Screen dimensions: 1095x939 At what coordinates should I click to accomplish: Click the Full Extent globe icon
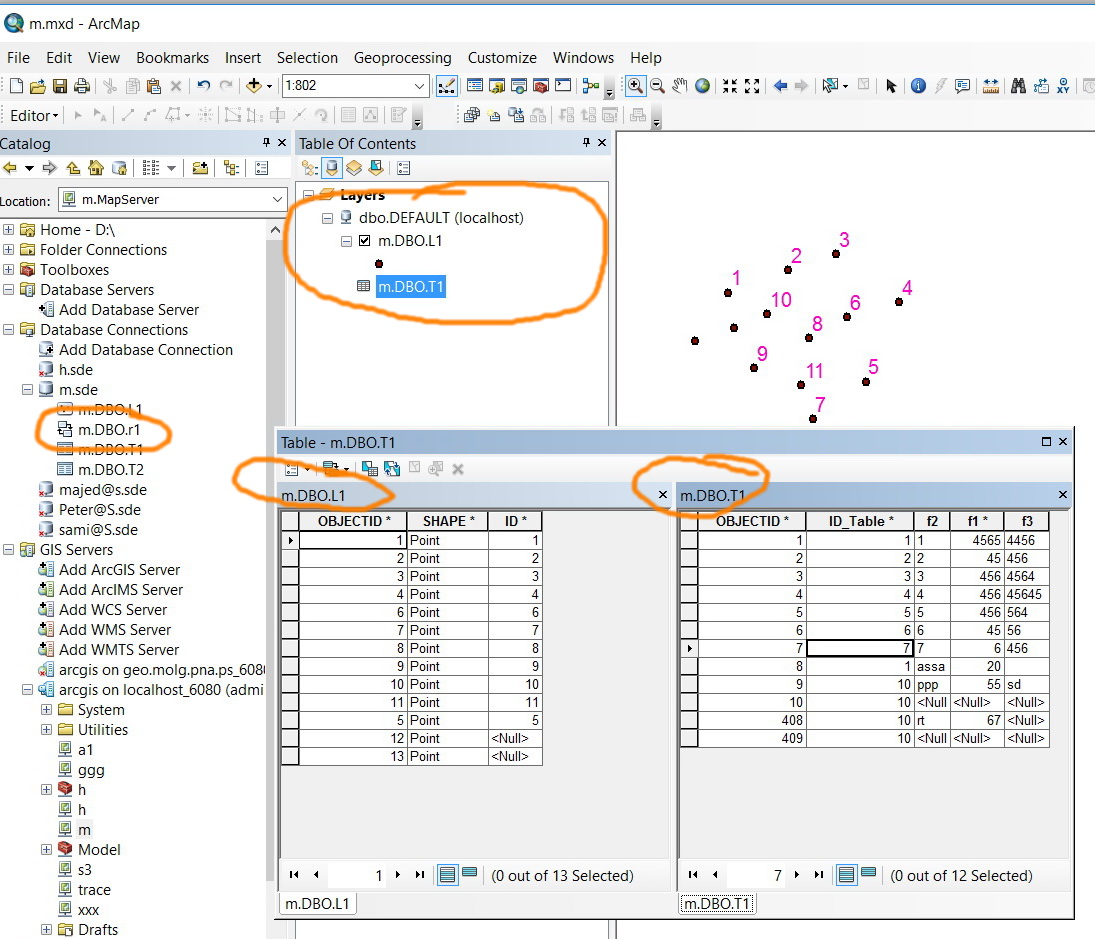pyautogui.click(x=703, y=86)
